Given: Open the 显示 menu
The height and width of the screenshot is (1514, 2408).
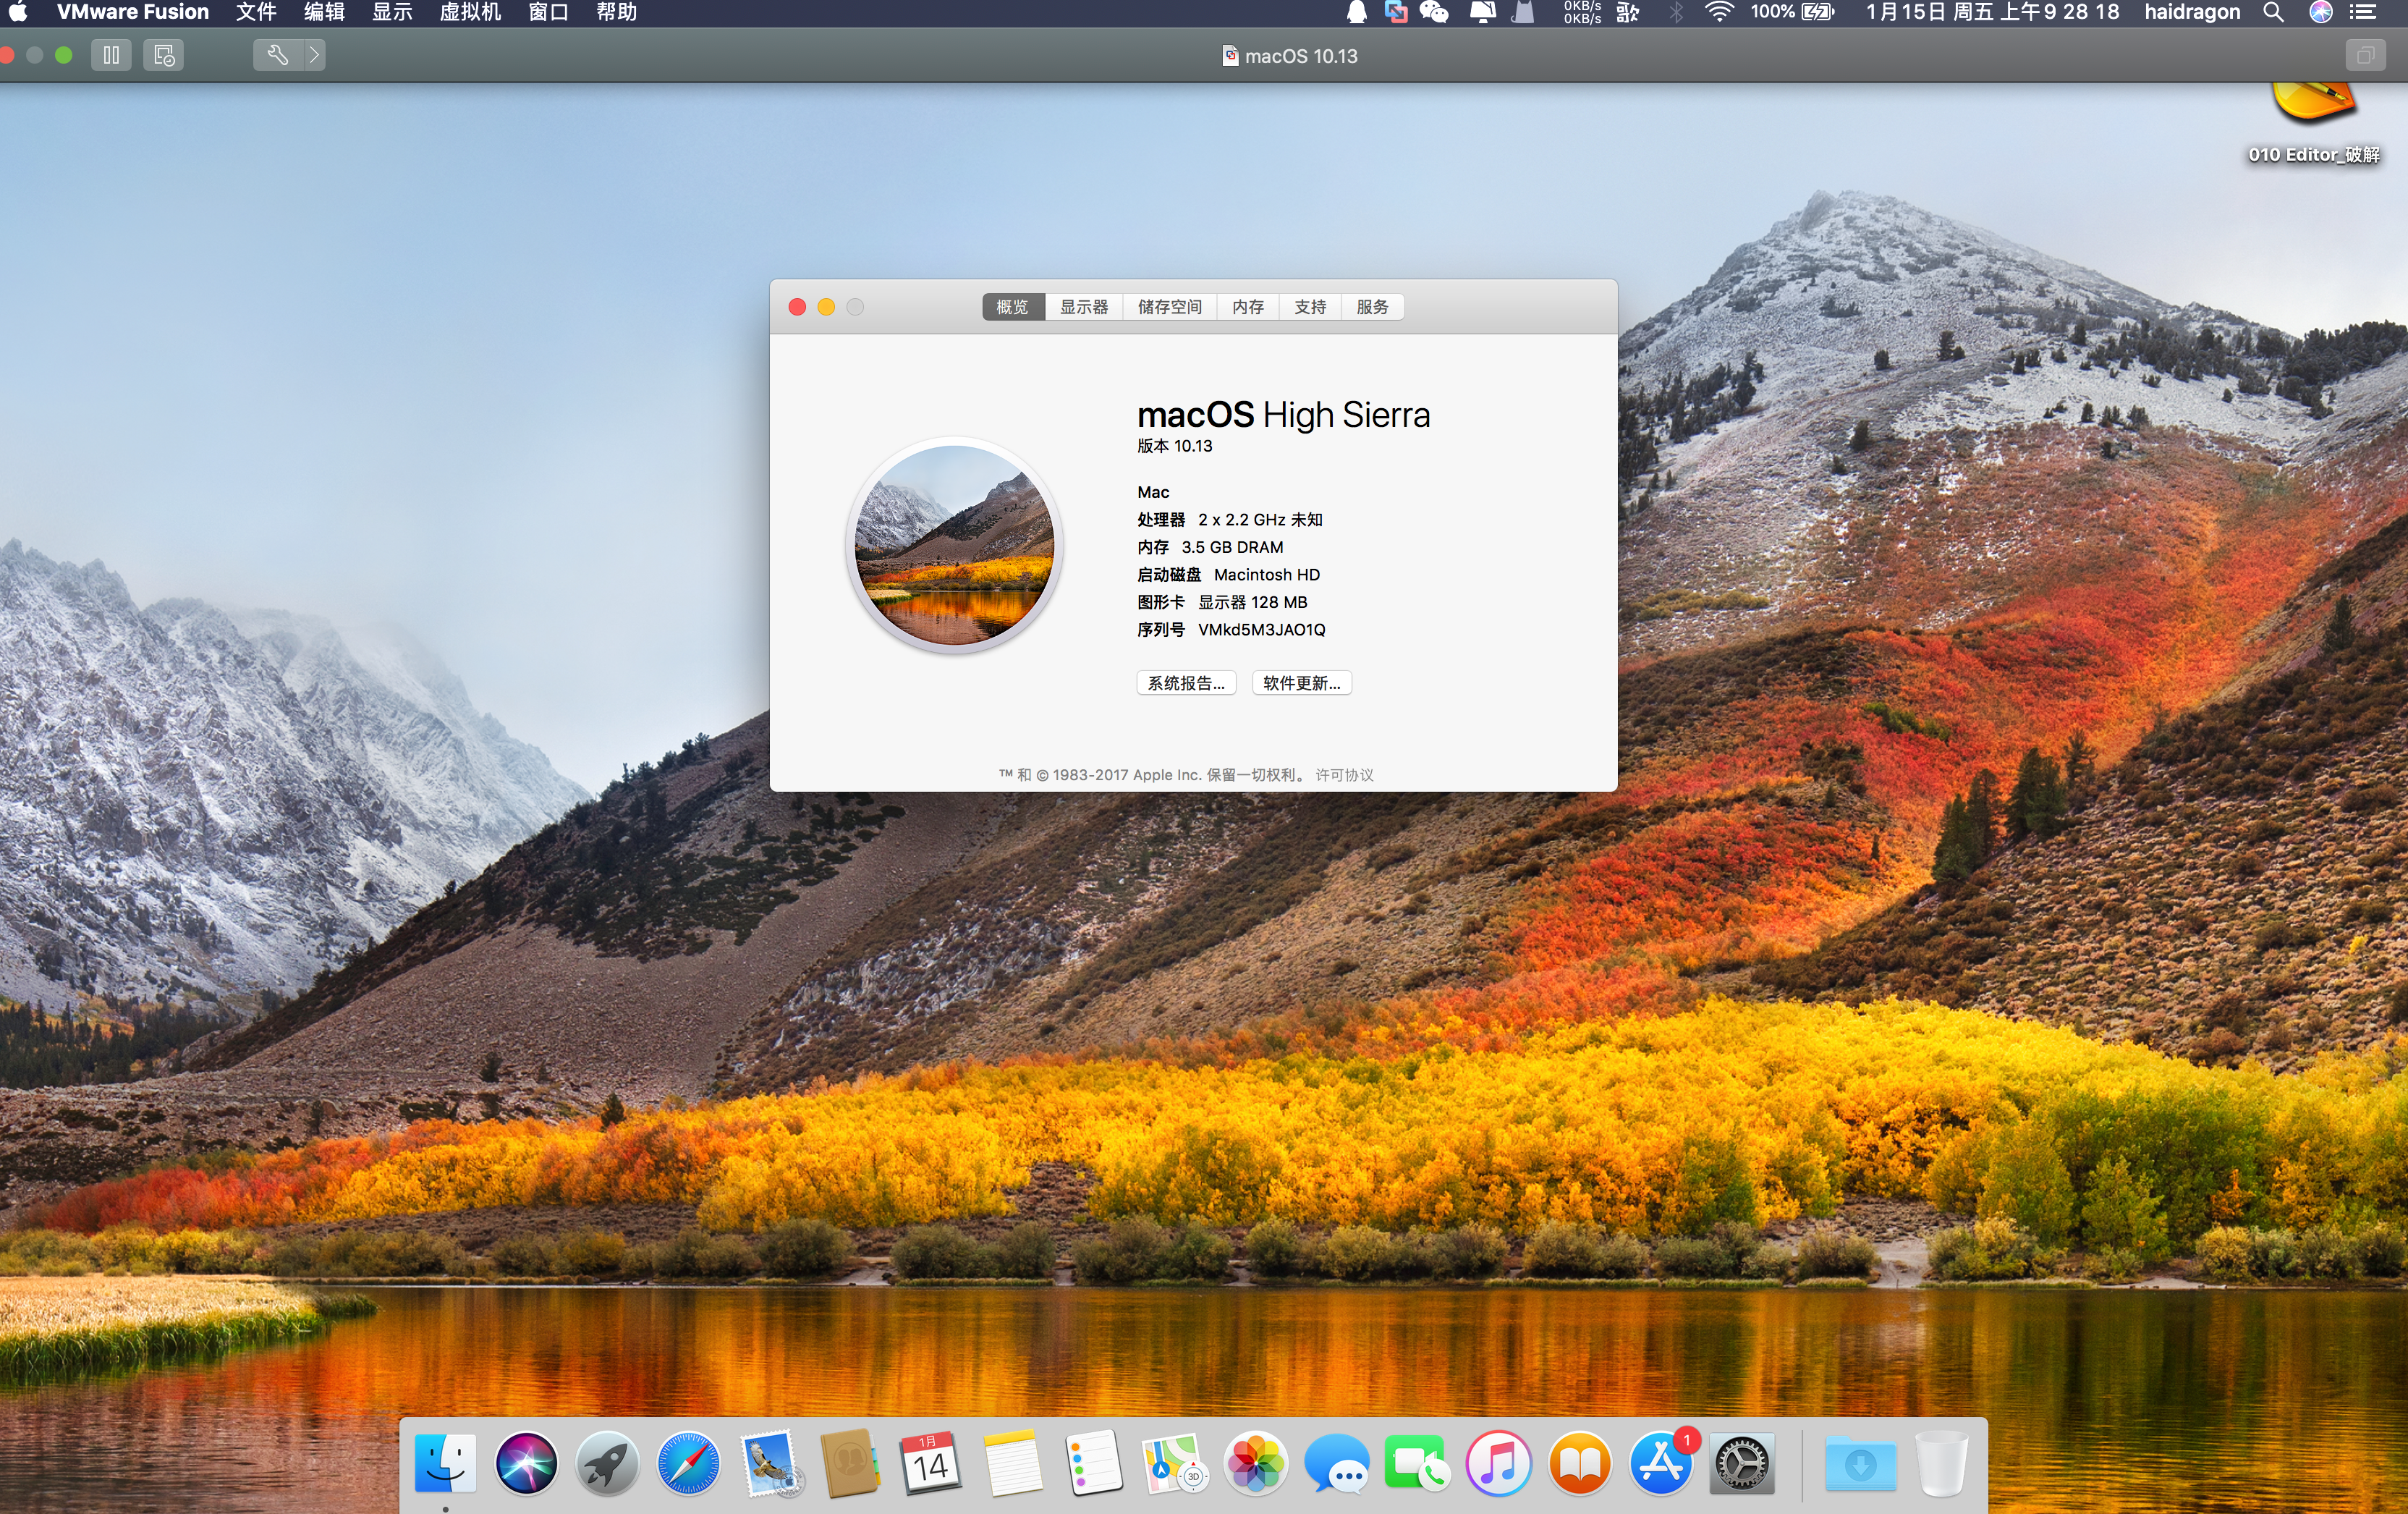Looking at the screenshot, I should (392, 12).
